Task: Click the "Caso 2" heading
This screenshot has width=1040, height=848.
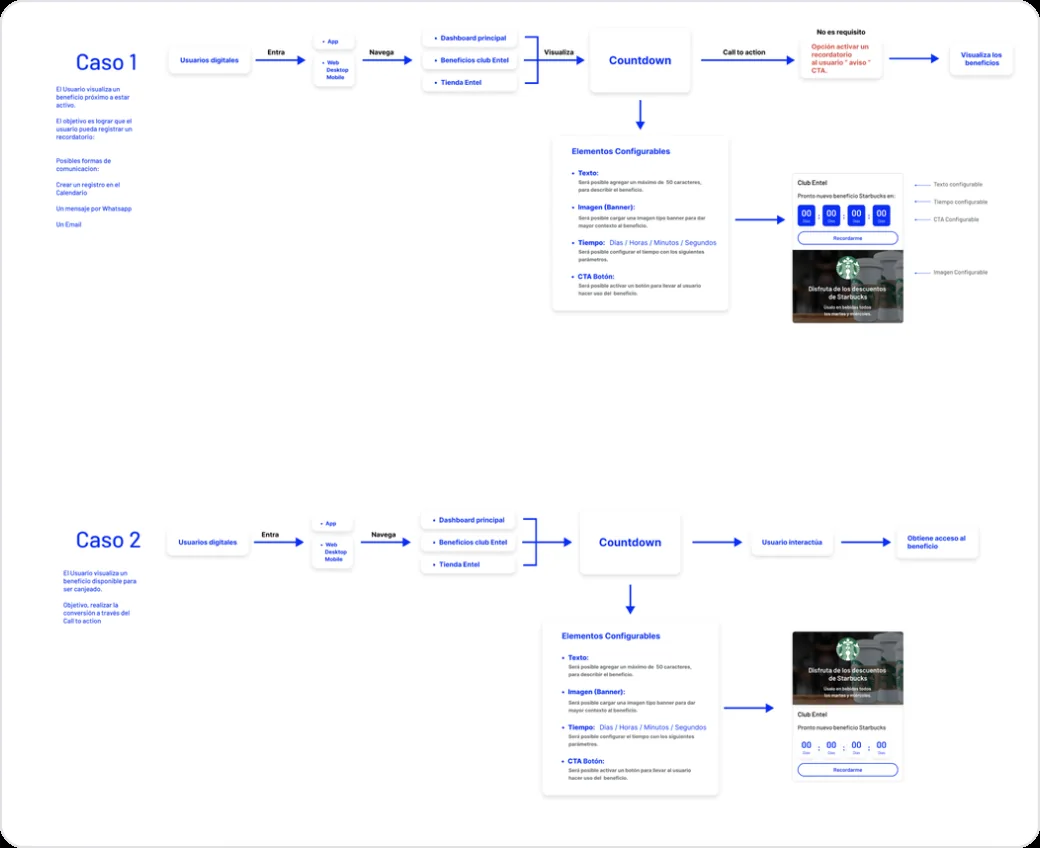Action: tap(108, 540)
